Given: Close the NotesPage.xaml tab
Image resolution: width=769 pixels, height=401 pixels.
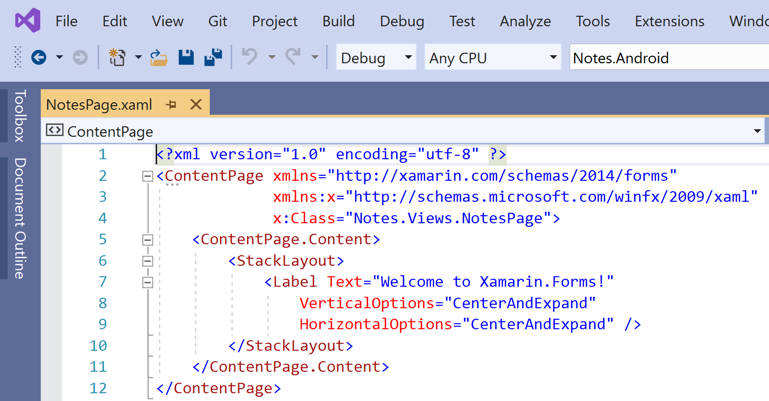Looking at the screenshot, I should (x=196, y=104).
